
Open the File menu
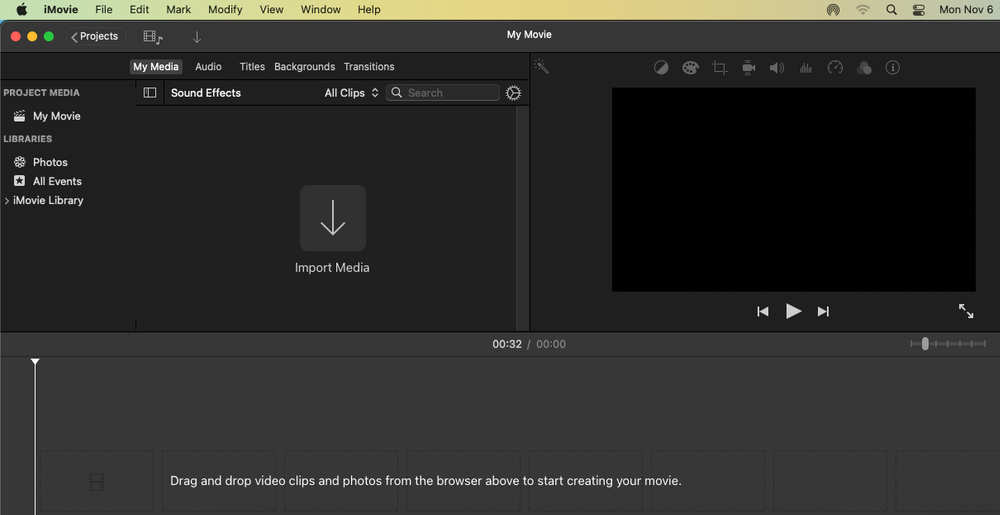click(103, 10)
